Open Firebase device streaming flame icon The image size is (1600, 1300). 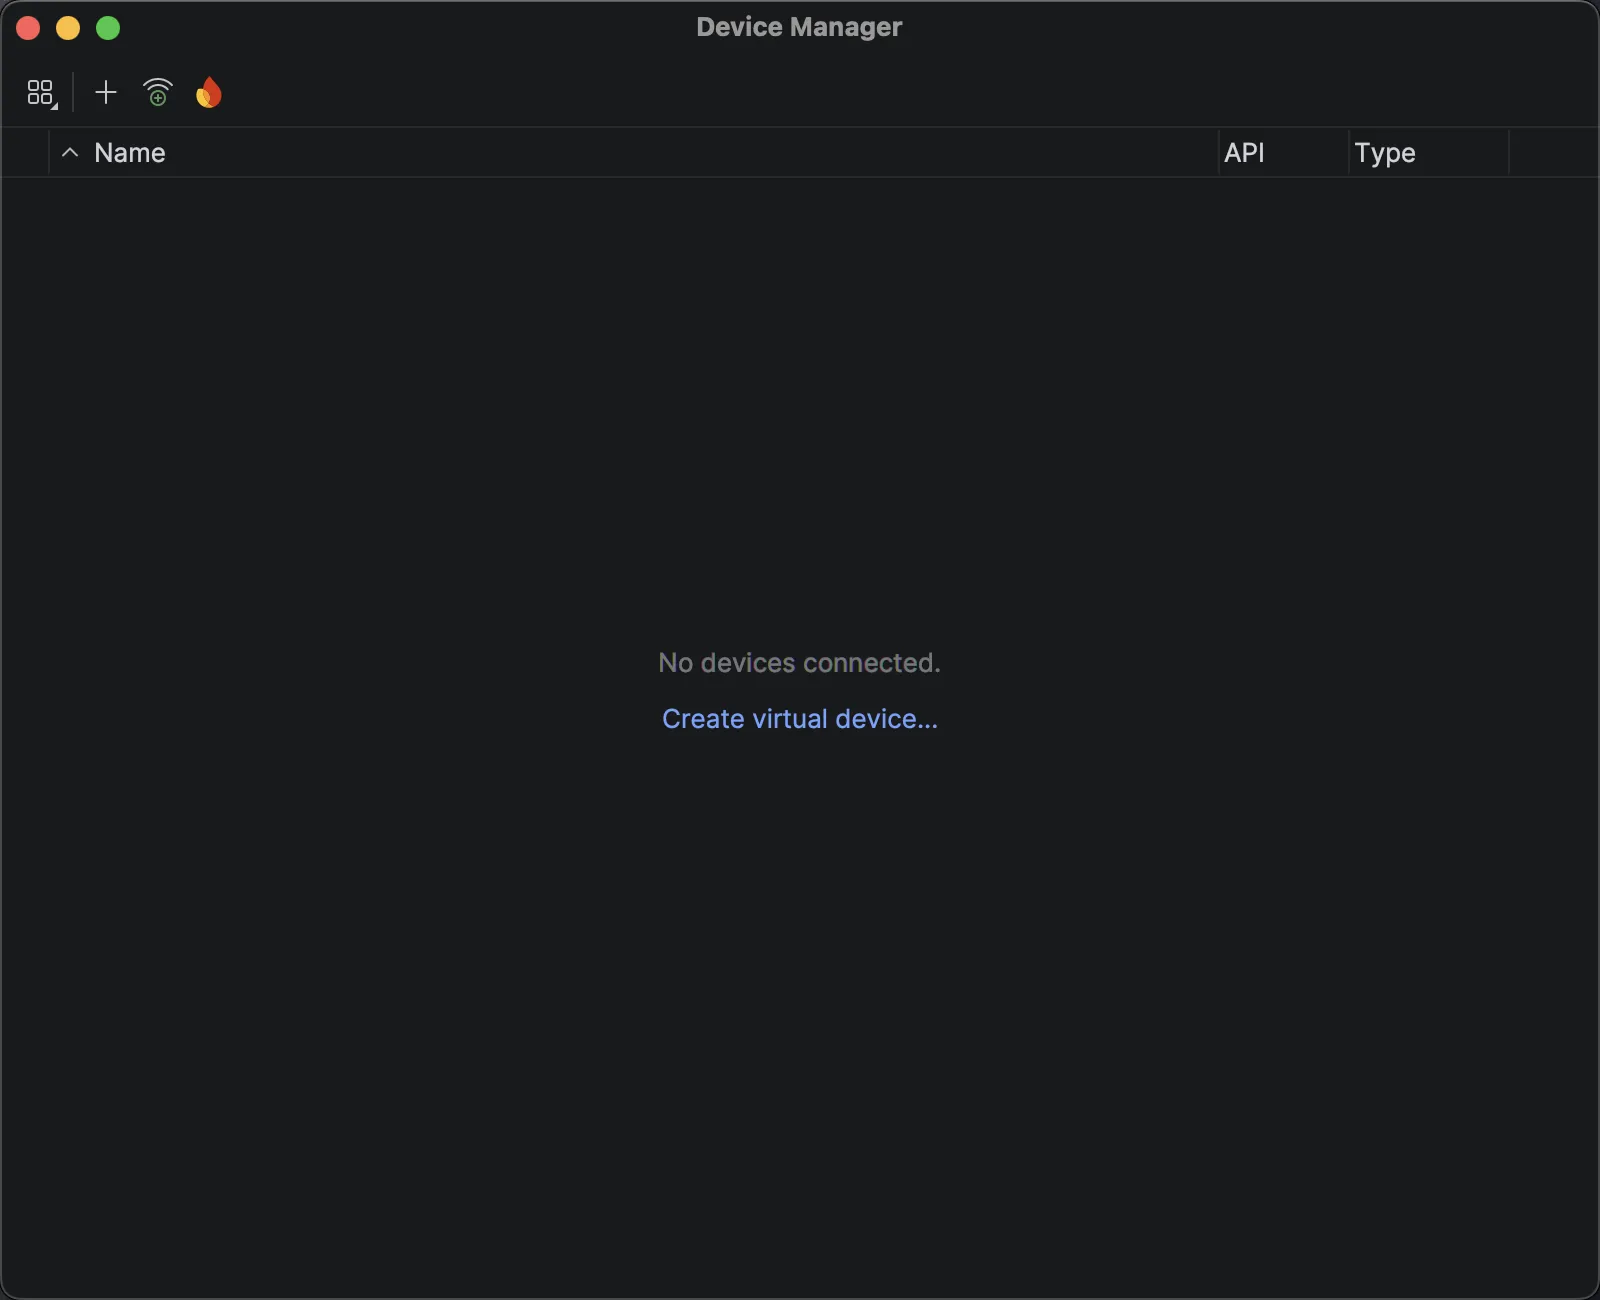point(209,93)
